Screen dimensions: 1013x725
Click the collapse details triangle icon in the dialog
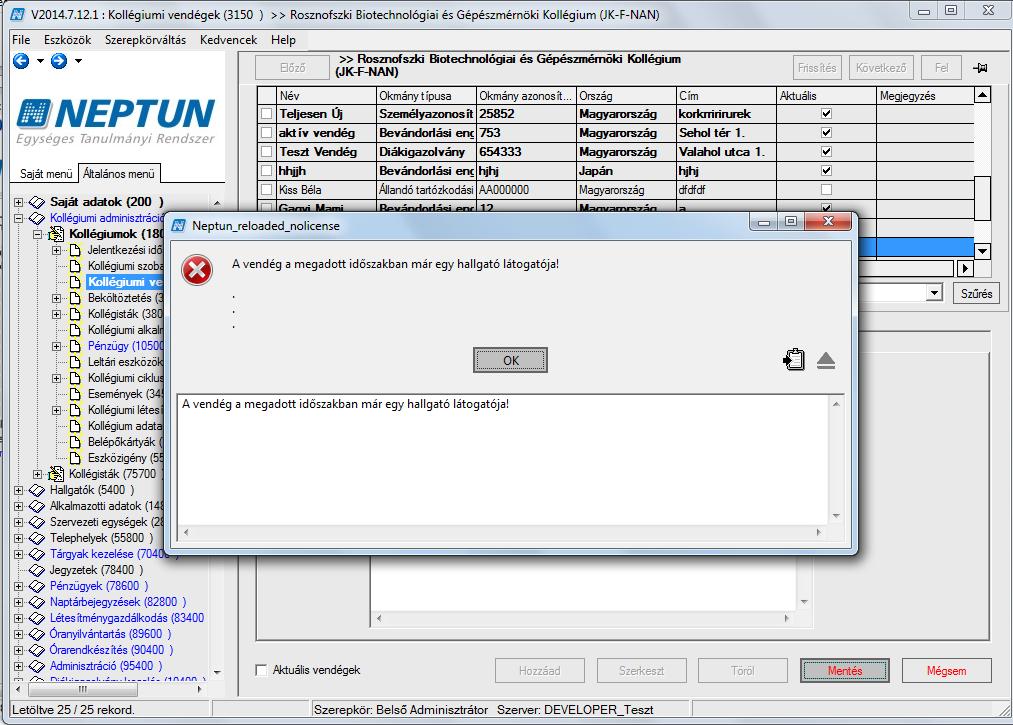[826, 360]
